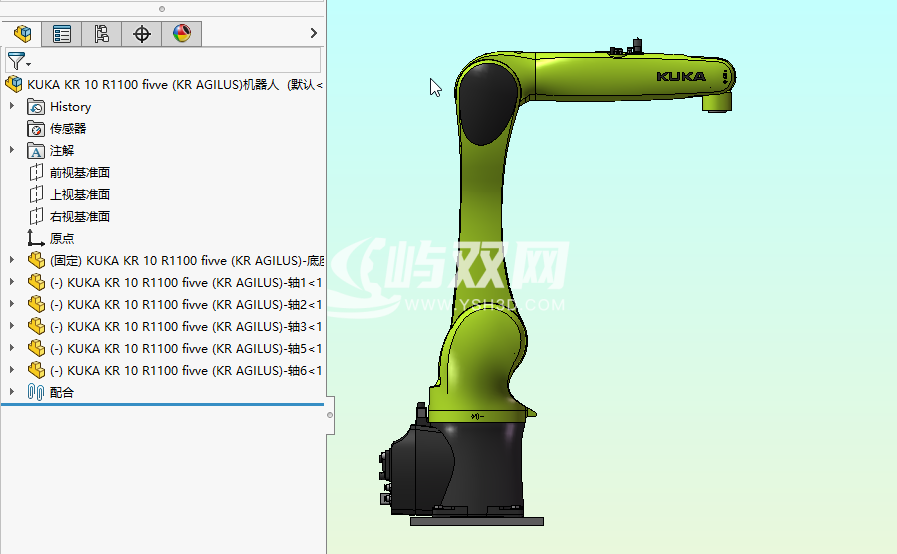Select the 上视基准面 top plane

(x=80, y=195)
